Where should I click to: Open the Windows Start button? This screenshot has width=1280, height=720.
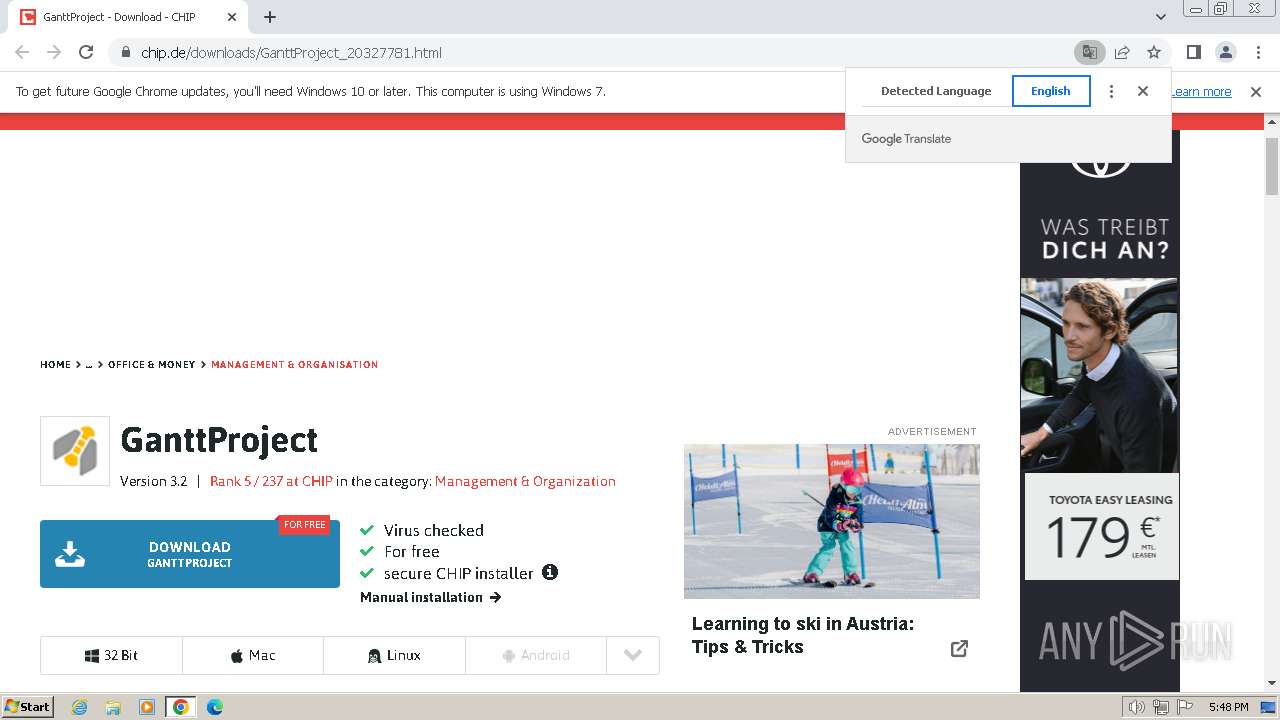pos(28,706)
